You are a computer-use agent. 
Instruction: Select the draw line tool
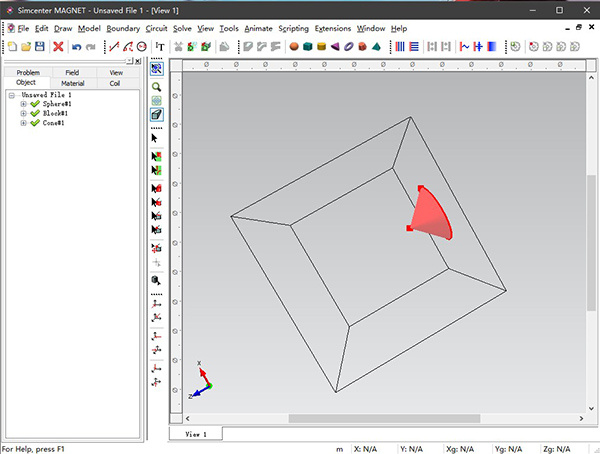(x=113, y=46)
